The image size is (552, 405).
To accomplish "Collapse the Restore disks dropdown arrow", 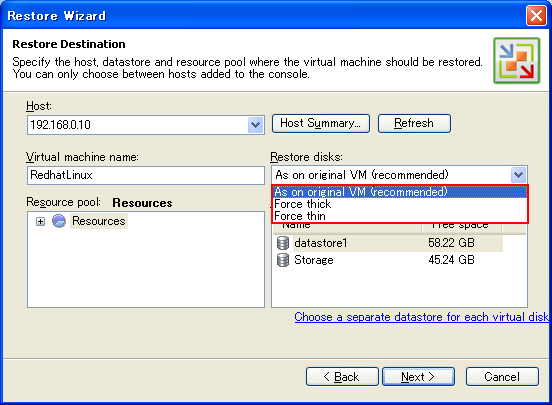I will click(x=518, y=175).
